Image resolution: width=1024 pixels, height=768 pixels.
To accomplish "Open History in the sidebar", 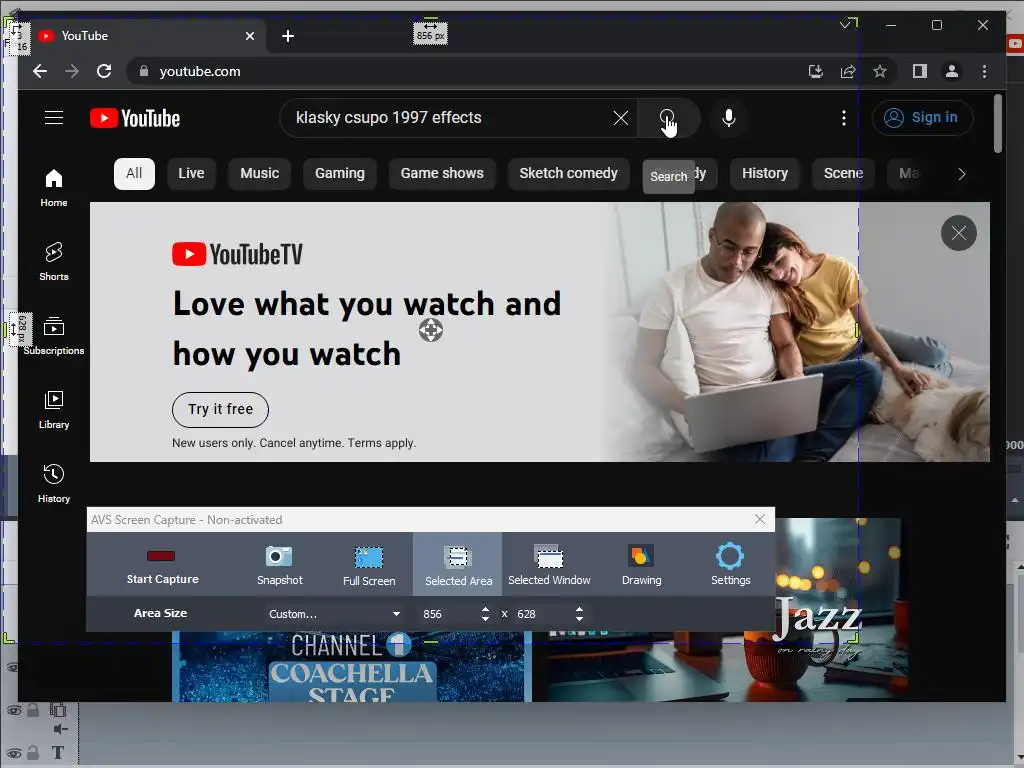I will click(x=54, y=483).
